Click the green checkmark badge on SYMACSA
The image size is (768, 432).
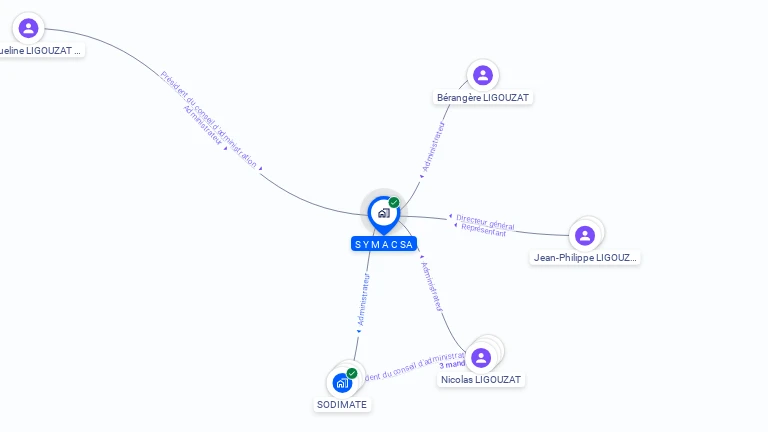click(x=394, y=202)
